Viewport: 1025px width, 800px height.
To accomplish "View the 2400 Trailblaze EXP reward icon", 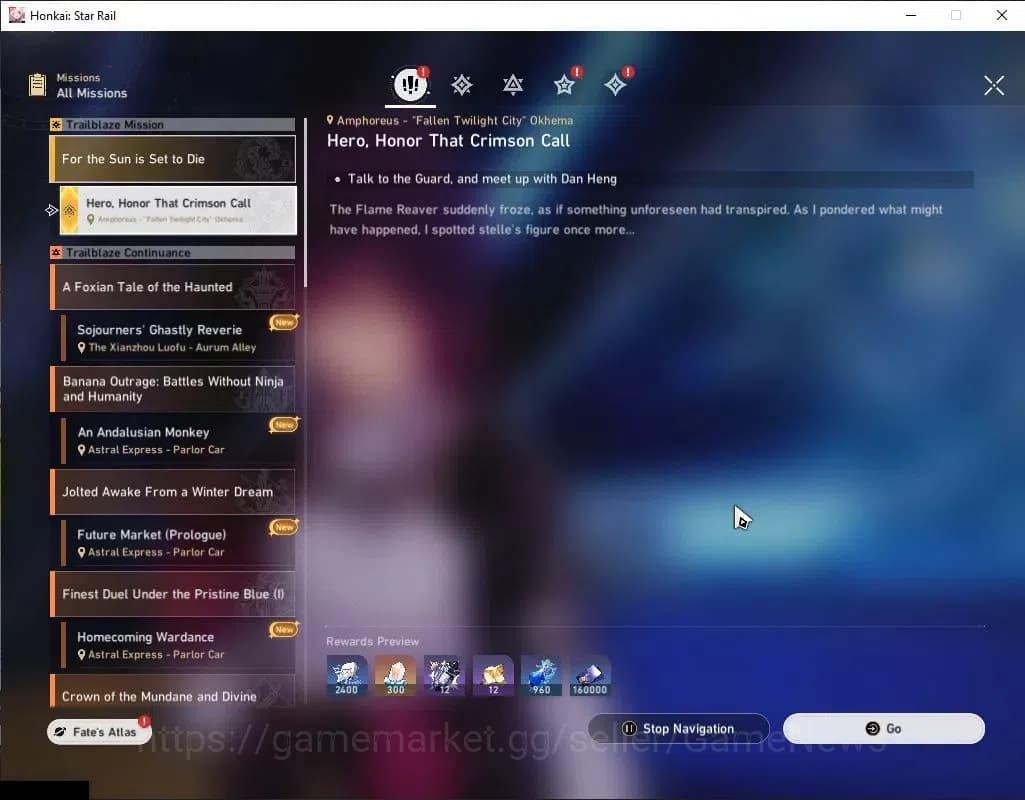I will [x=346, y=675].
